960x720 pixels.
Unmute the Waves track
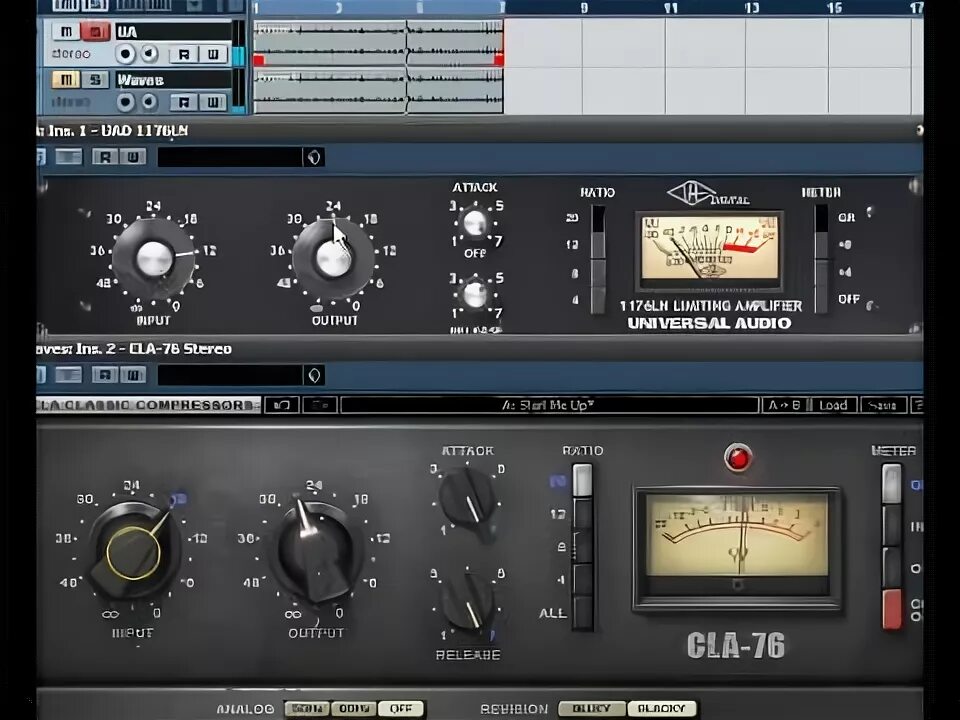(66, 80)
